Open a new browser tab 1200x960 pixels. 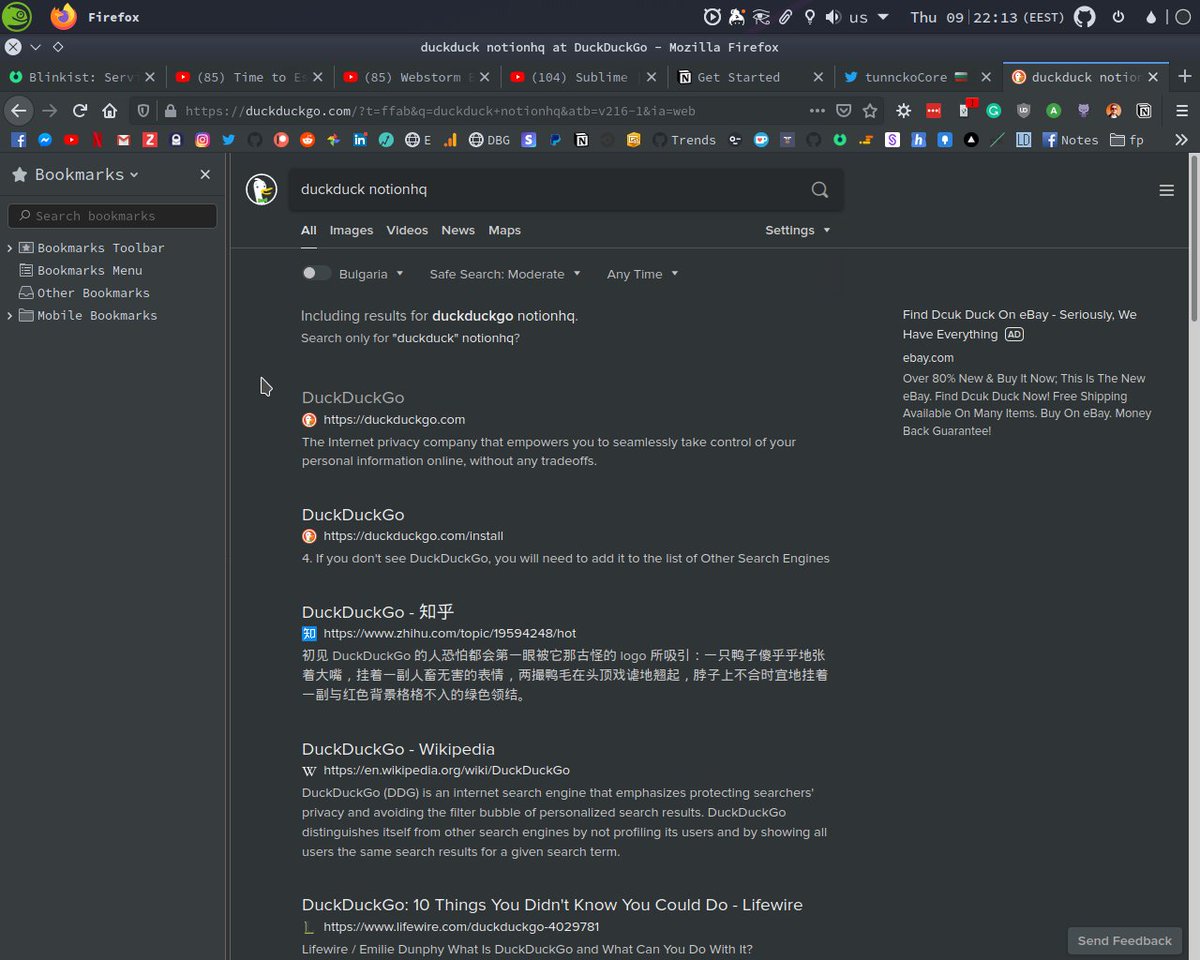pos(1184,77)
